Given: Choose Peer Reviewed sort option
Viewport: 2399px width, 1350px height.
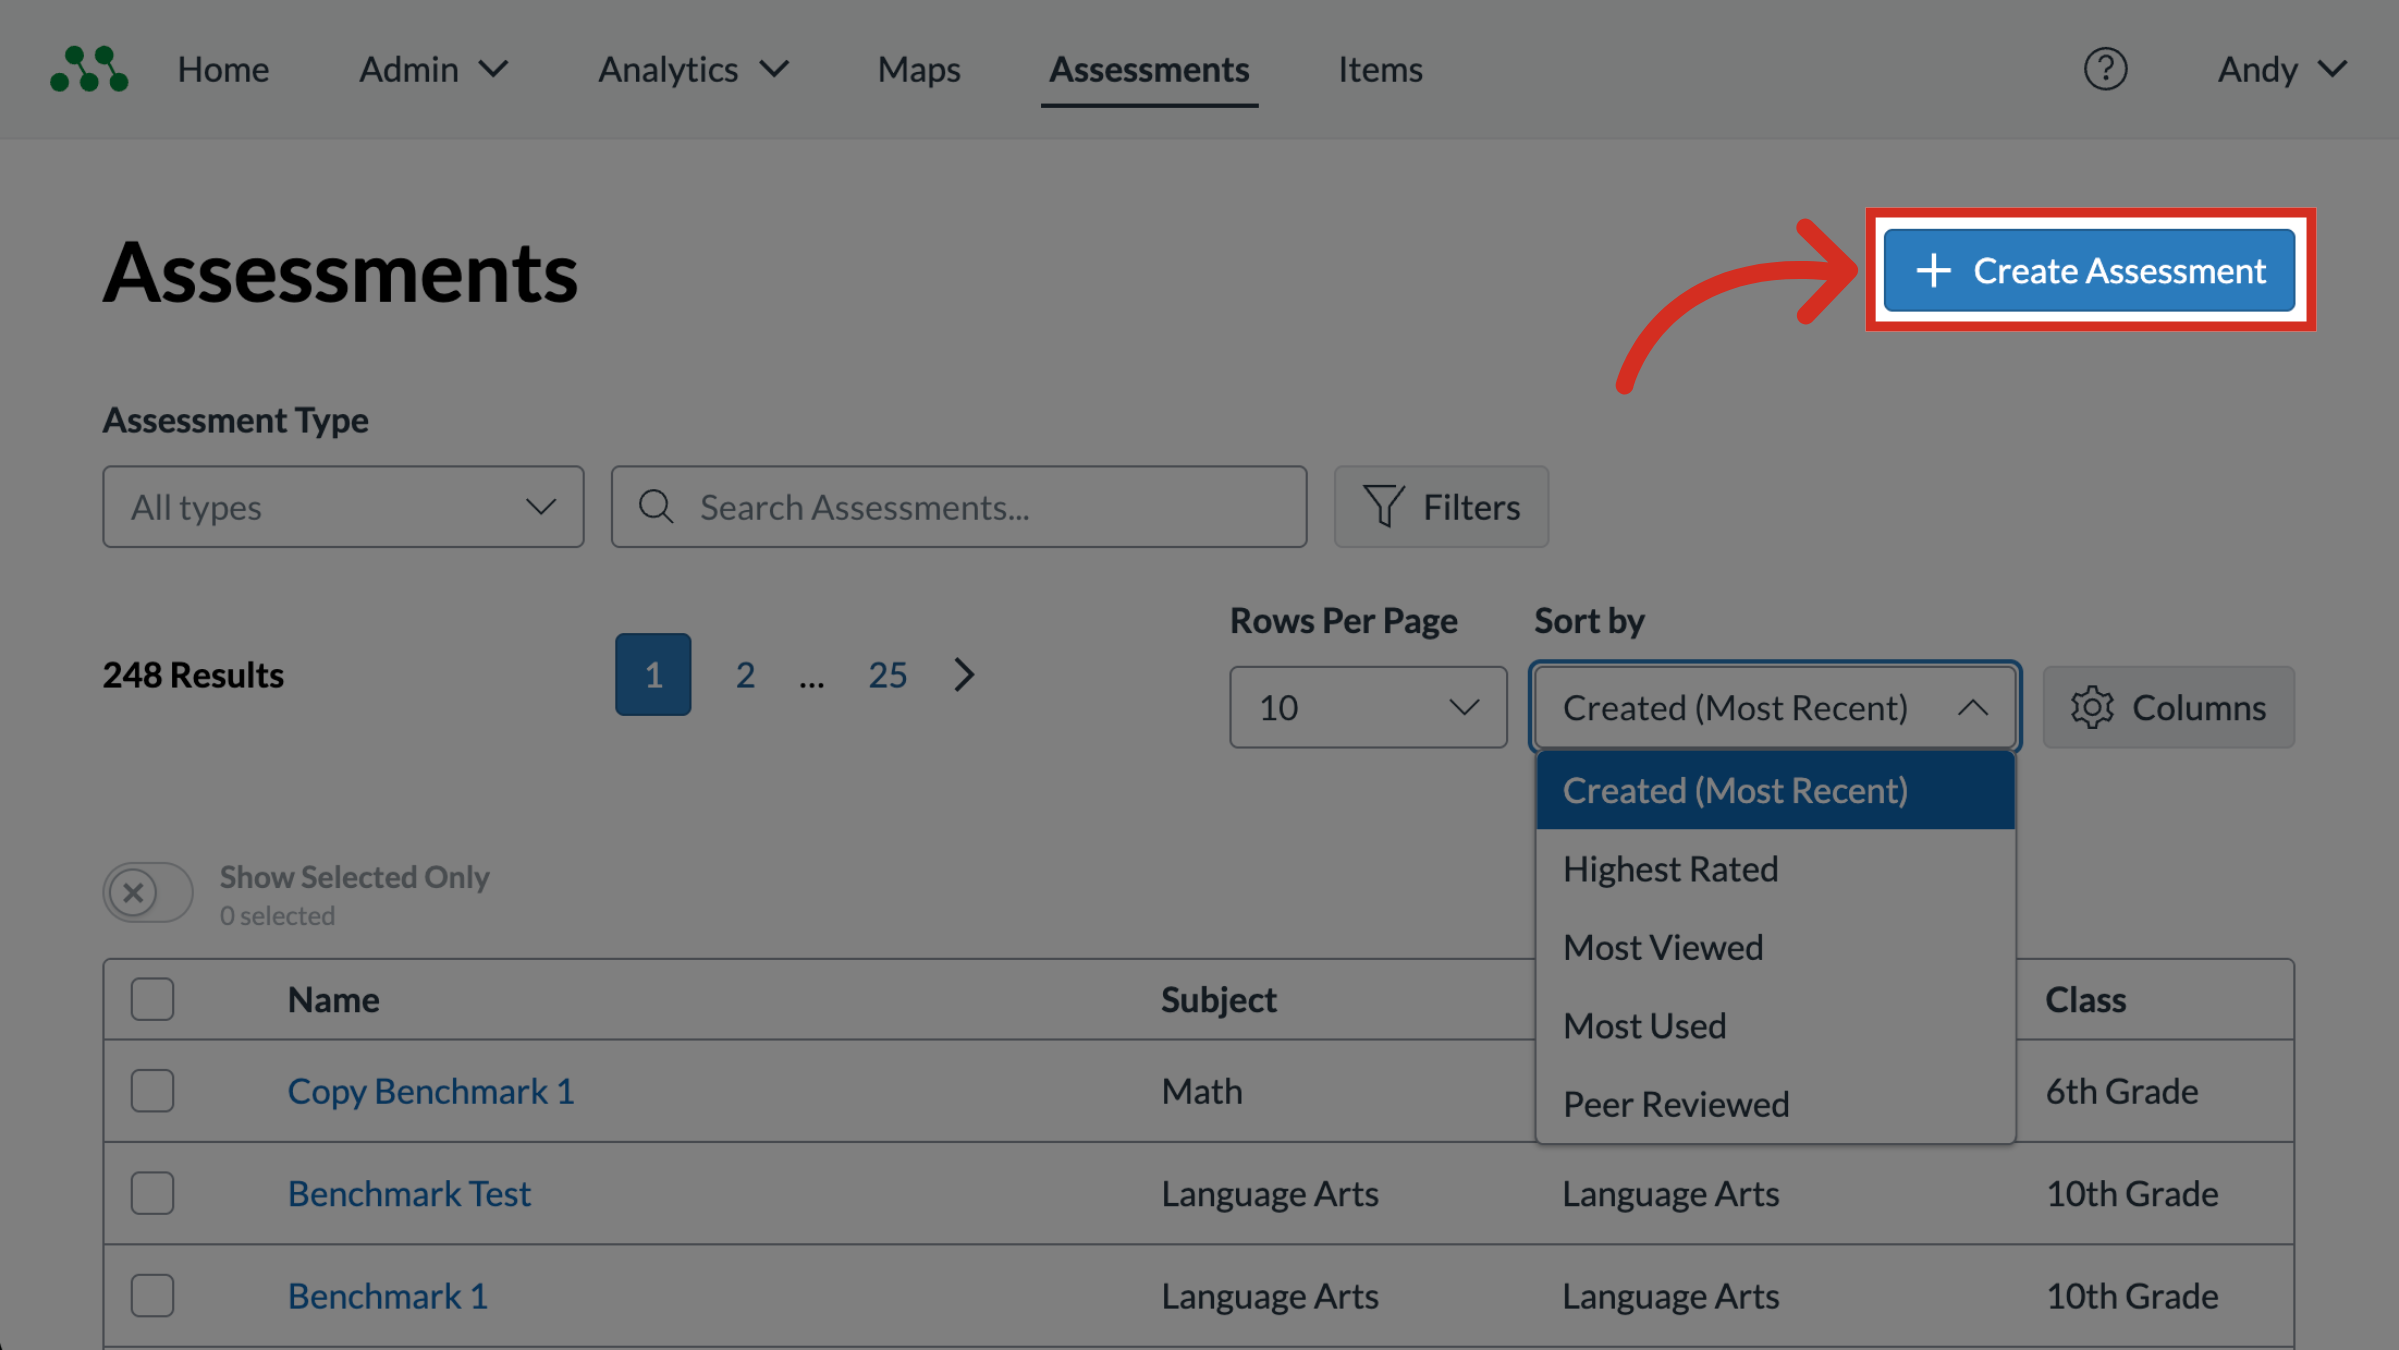Looking at the screenshot, I should (x=1775, y=1104).
